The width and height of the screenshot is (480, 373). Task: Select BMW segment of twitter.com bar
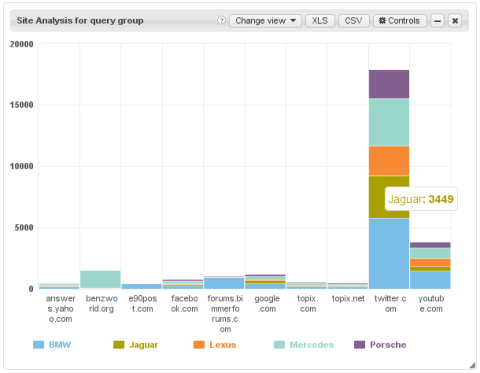[x=389, y=254]
